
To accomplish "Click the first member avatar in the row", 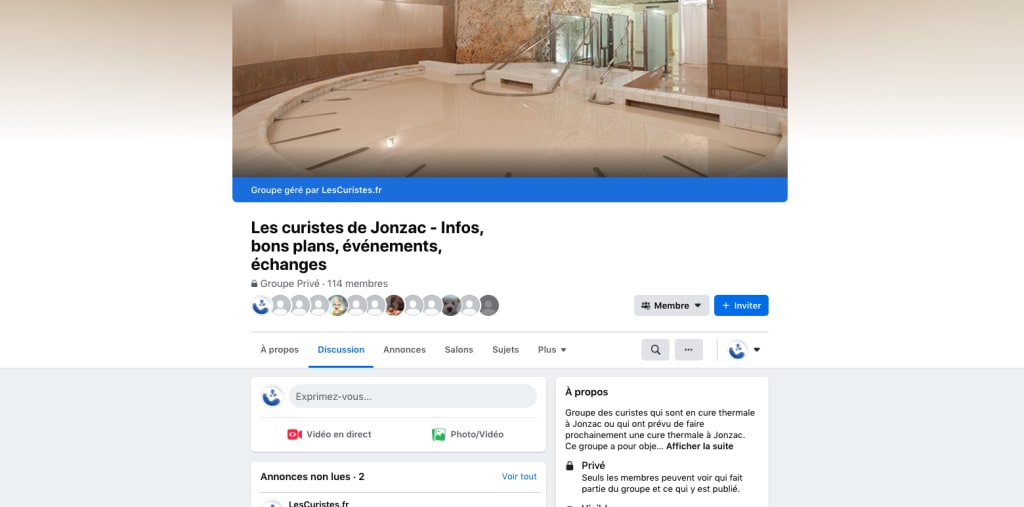I will (x=261, y=305).
